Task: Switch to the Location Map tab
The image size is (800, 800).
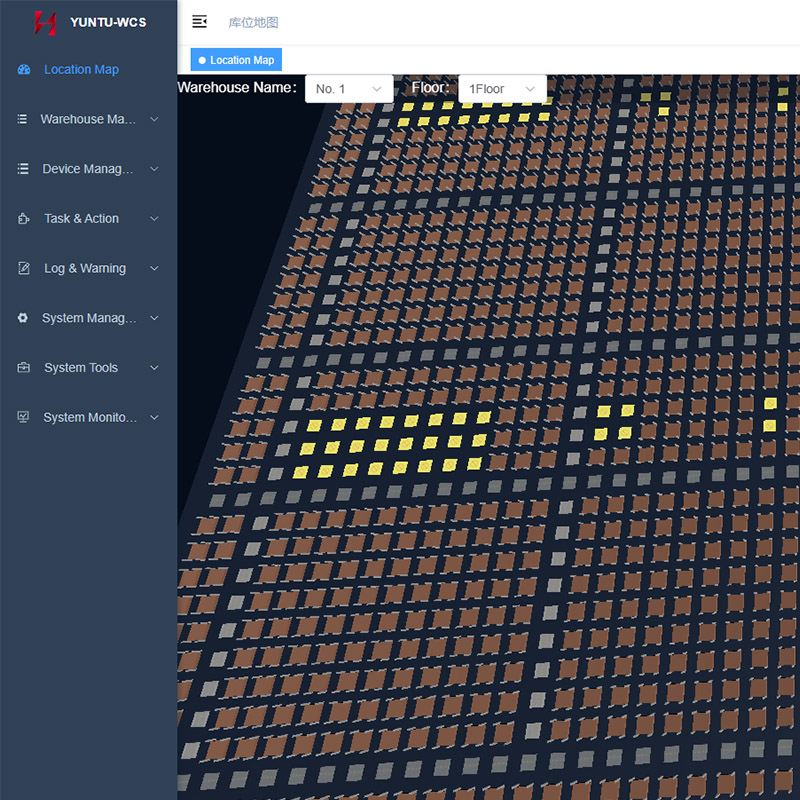Action: [x=237, y=60]
